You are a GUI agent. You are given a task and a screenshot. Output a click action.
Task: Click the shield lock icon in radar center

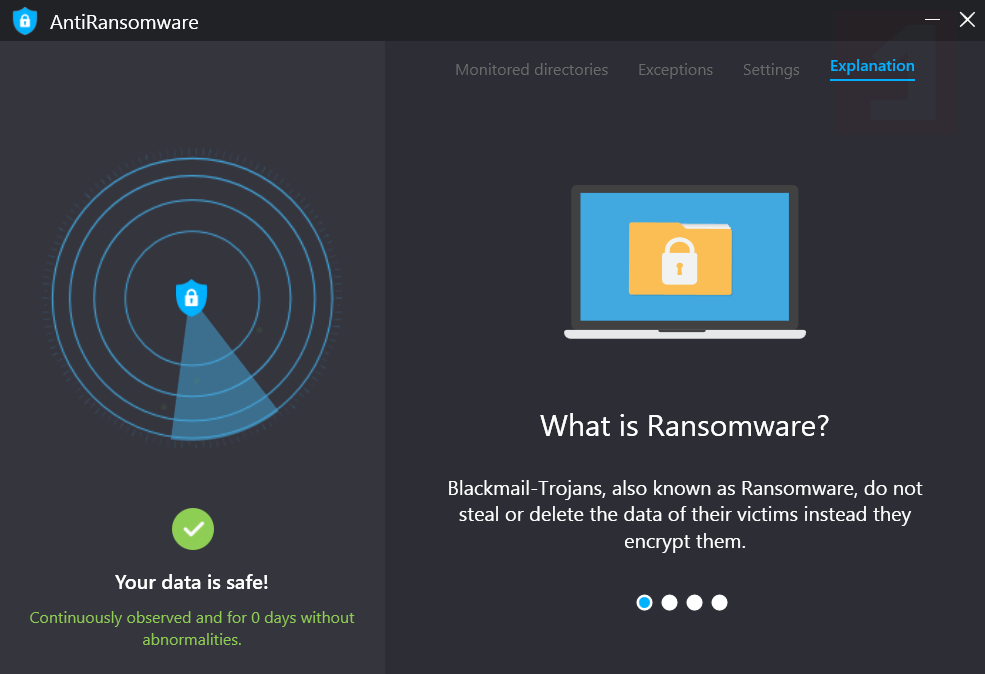click(191, 296)
